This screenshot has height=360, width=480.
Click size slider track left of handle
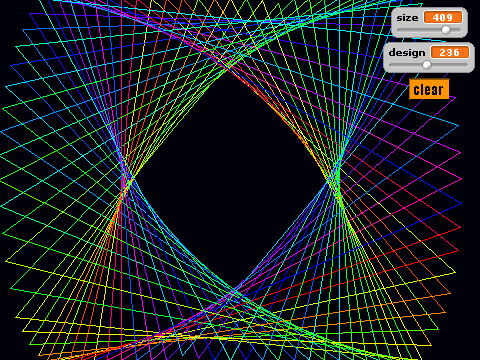pyautogui.click(x=419, y=30)
